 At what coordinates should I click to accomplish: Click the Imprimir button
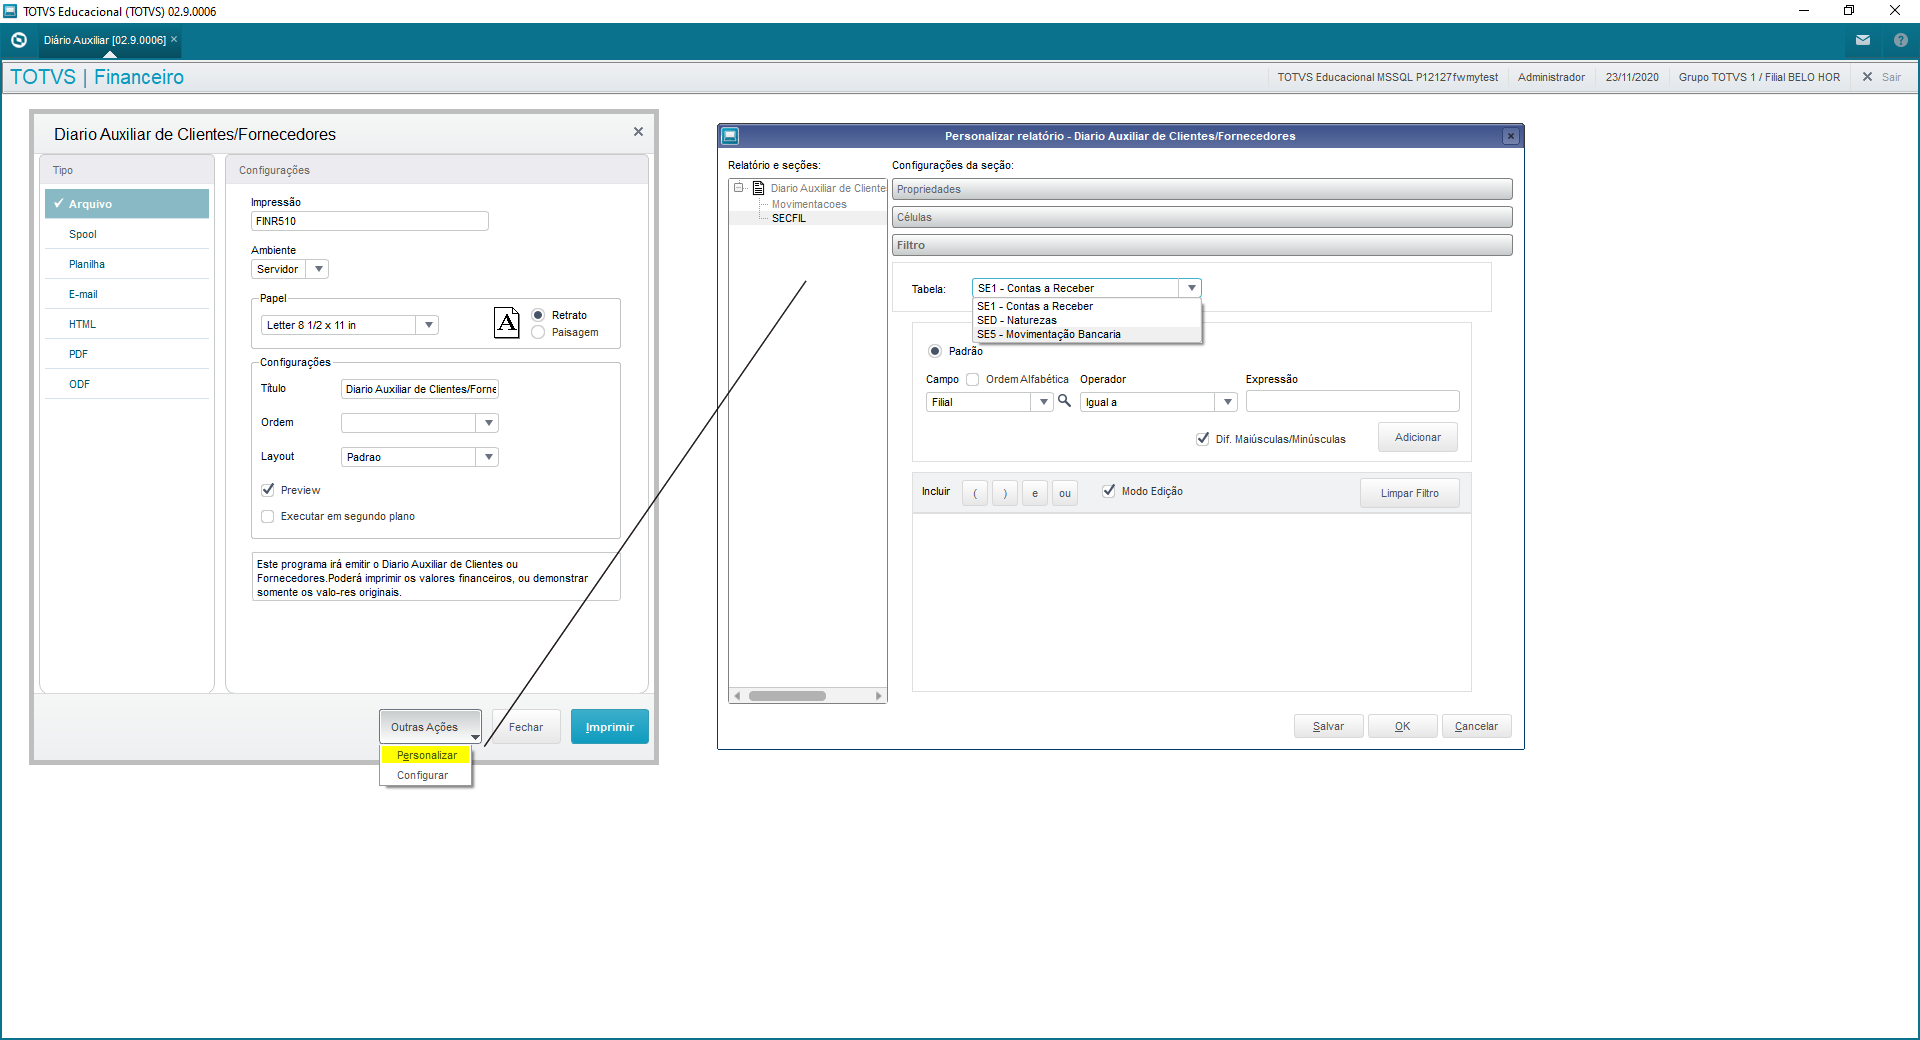coord(610,727)
